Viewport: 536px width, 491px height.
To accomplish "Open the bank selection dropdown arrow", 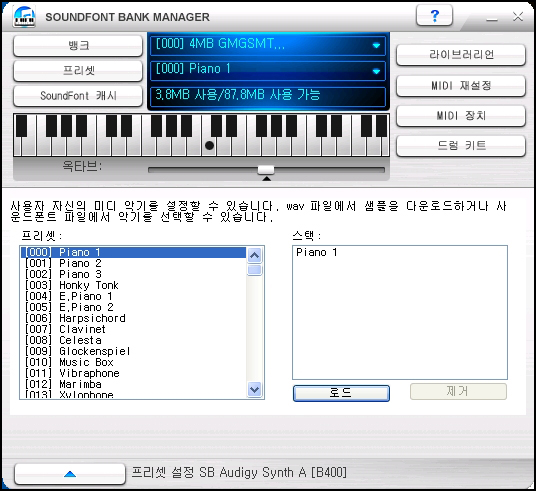I will (x=376, y=45).
